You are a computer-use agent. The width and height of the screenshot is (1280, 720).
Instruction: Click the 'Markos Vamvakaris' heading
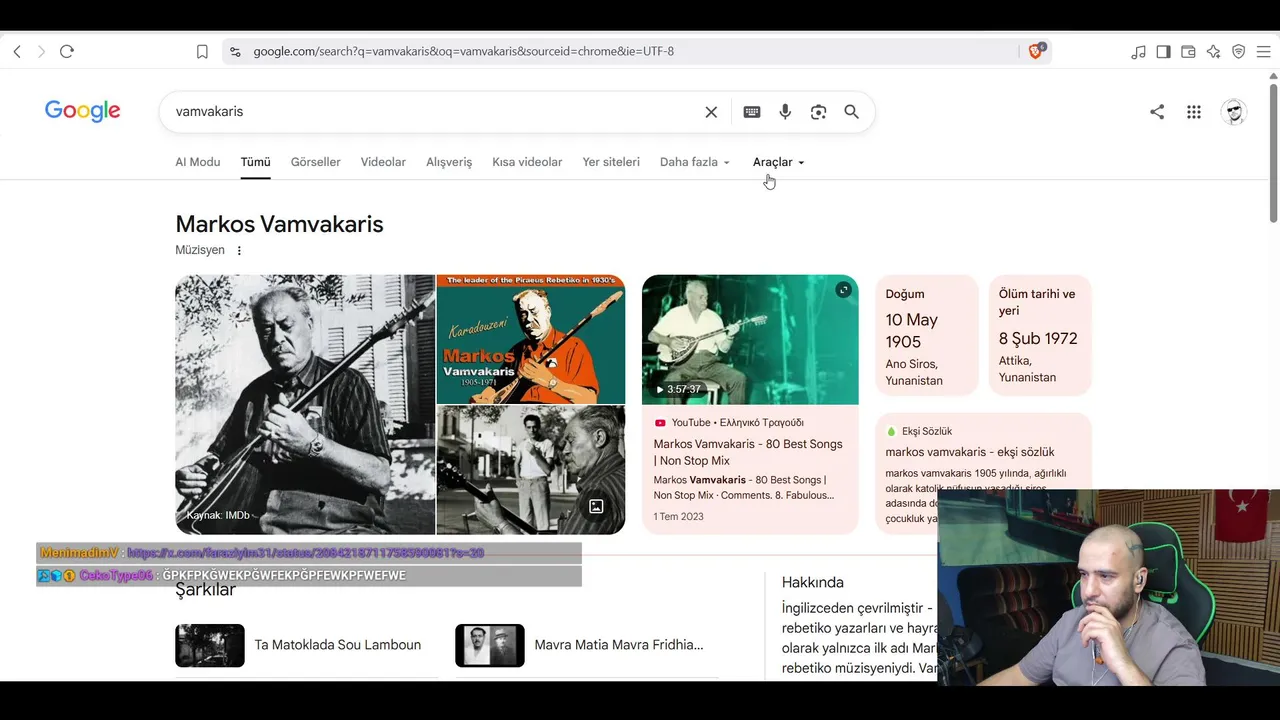(279, 224)
